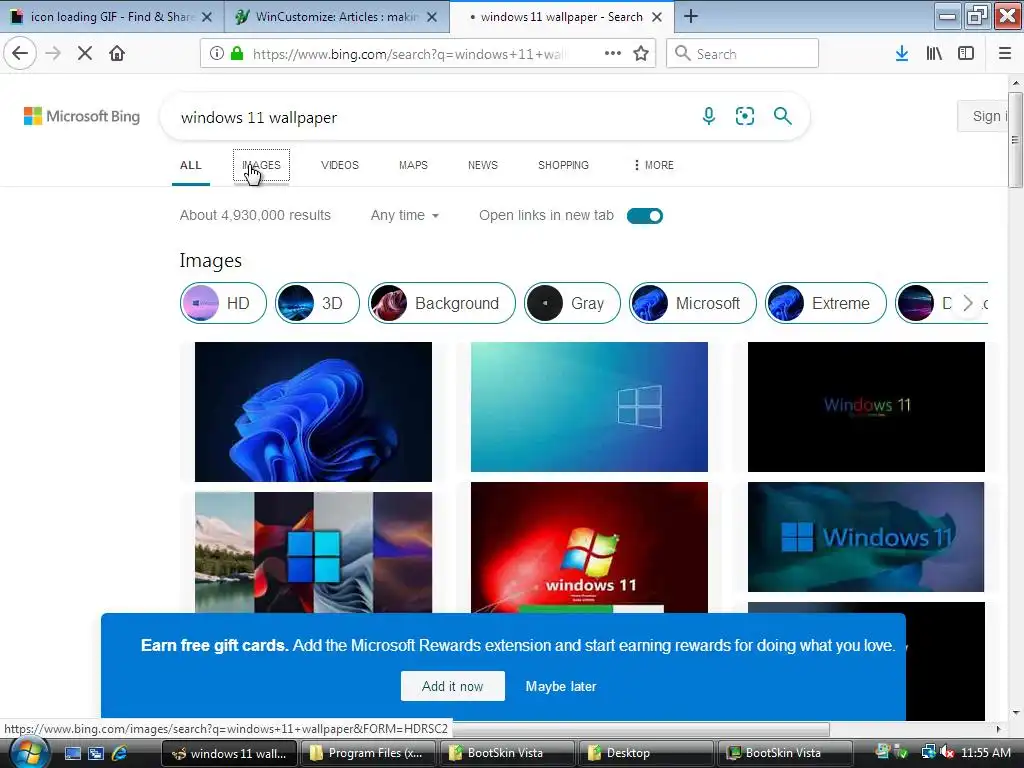Click Maybe later link
This screenshot has height=768, width=1024.
(x=560, y=686)
